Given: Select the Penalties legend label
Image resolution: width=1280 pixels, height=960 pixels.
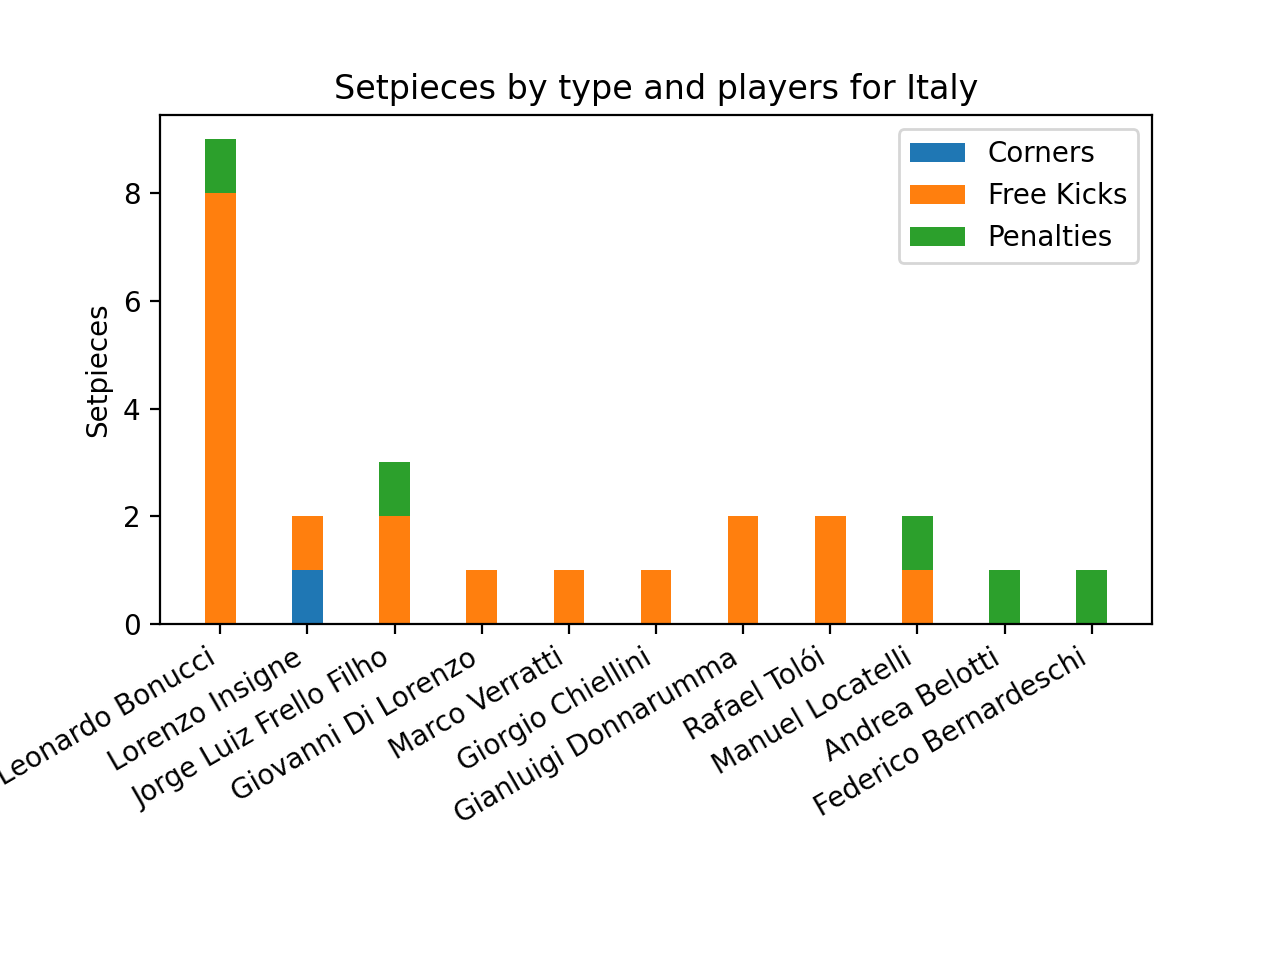Looking at the screenshot, I should tap(1049, 237).
